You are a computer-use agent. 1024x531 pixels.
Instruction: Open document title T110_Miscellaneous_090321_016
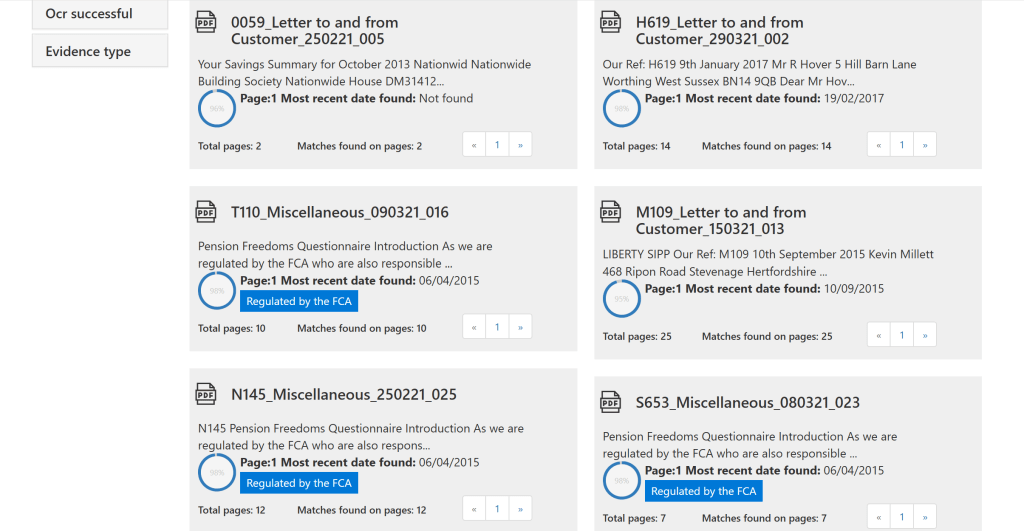(340, 212)
